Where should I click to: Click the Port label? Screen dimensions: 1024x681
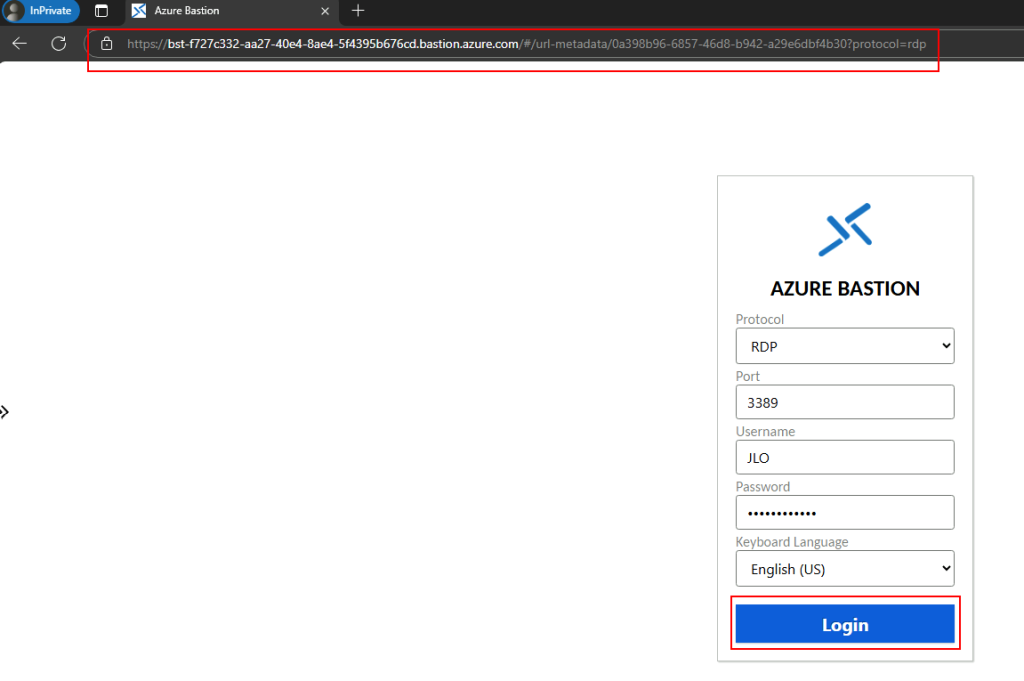click(x=748, y=376)
